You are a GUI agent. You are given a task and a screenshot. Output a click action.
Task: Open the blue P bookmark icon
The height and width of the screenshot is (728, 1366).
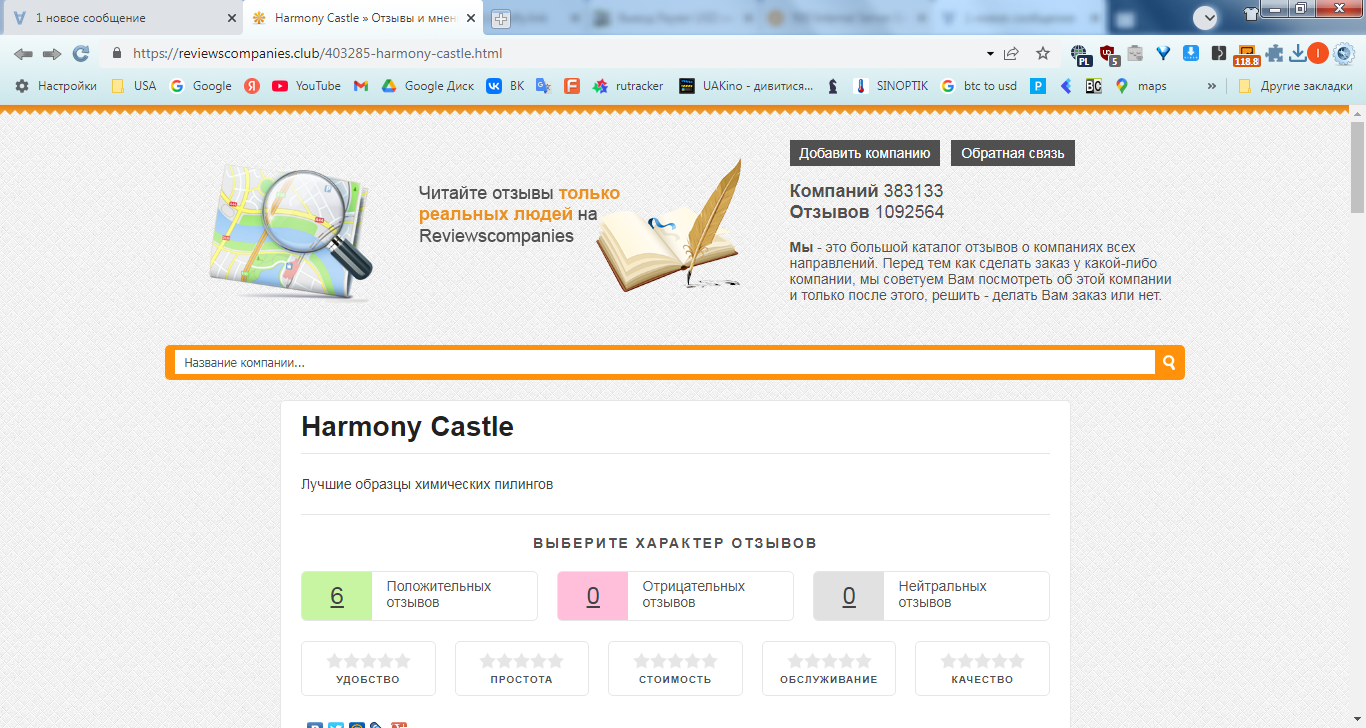tap(1039, 86)
